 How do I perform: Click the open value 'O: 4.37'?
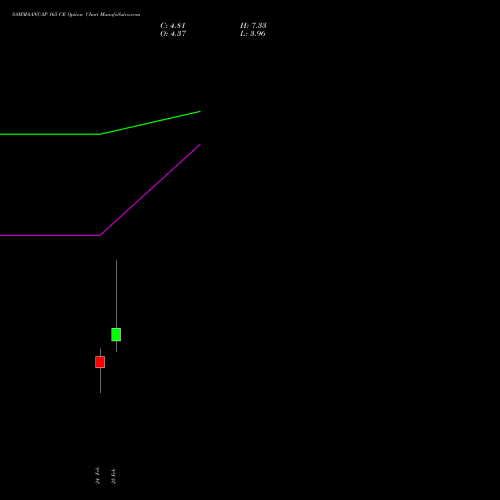click(173, 34)
